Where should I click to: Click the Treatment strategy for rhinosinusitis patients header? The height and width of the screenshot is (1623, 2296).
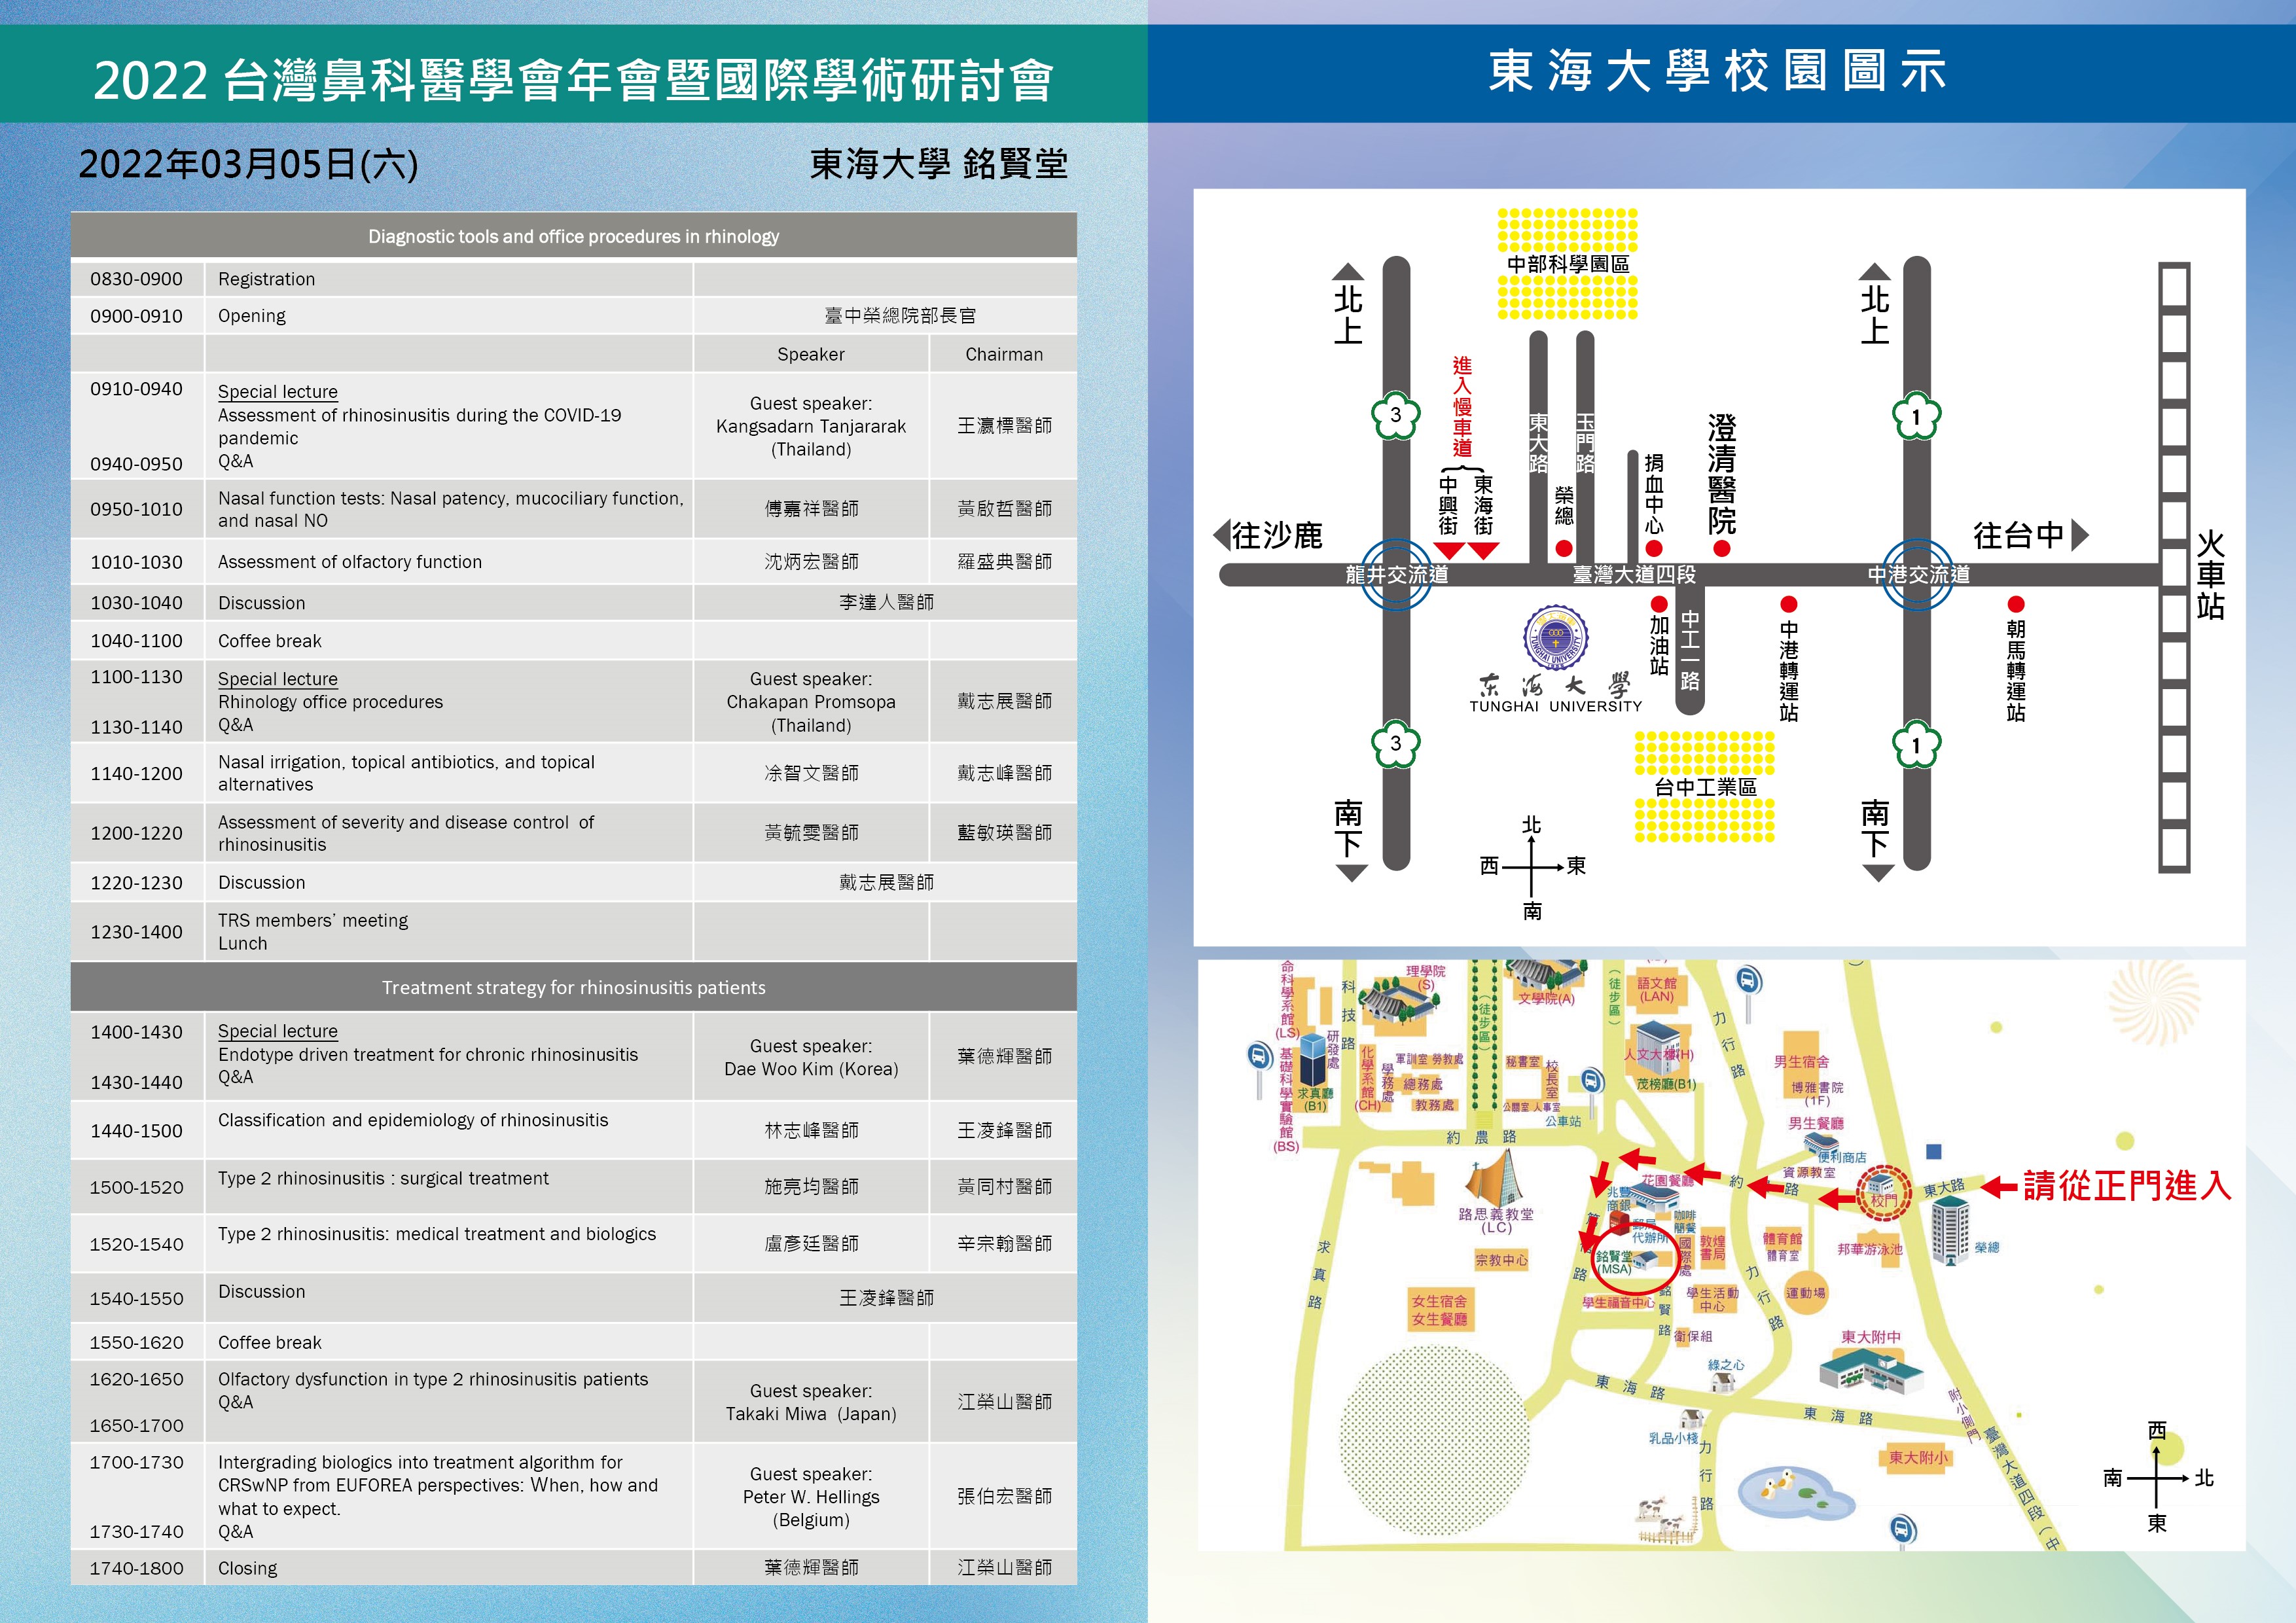coord(573,988)
